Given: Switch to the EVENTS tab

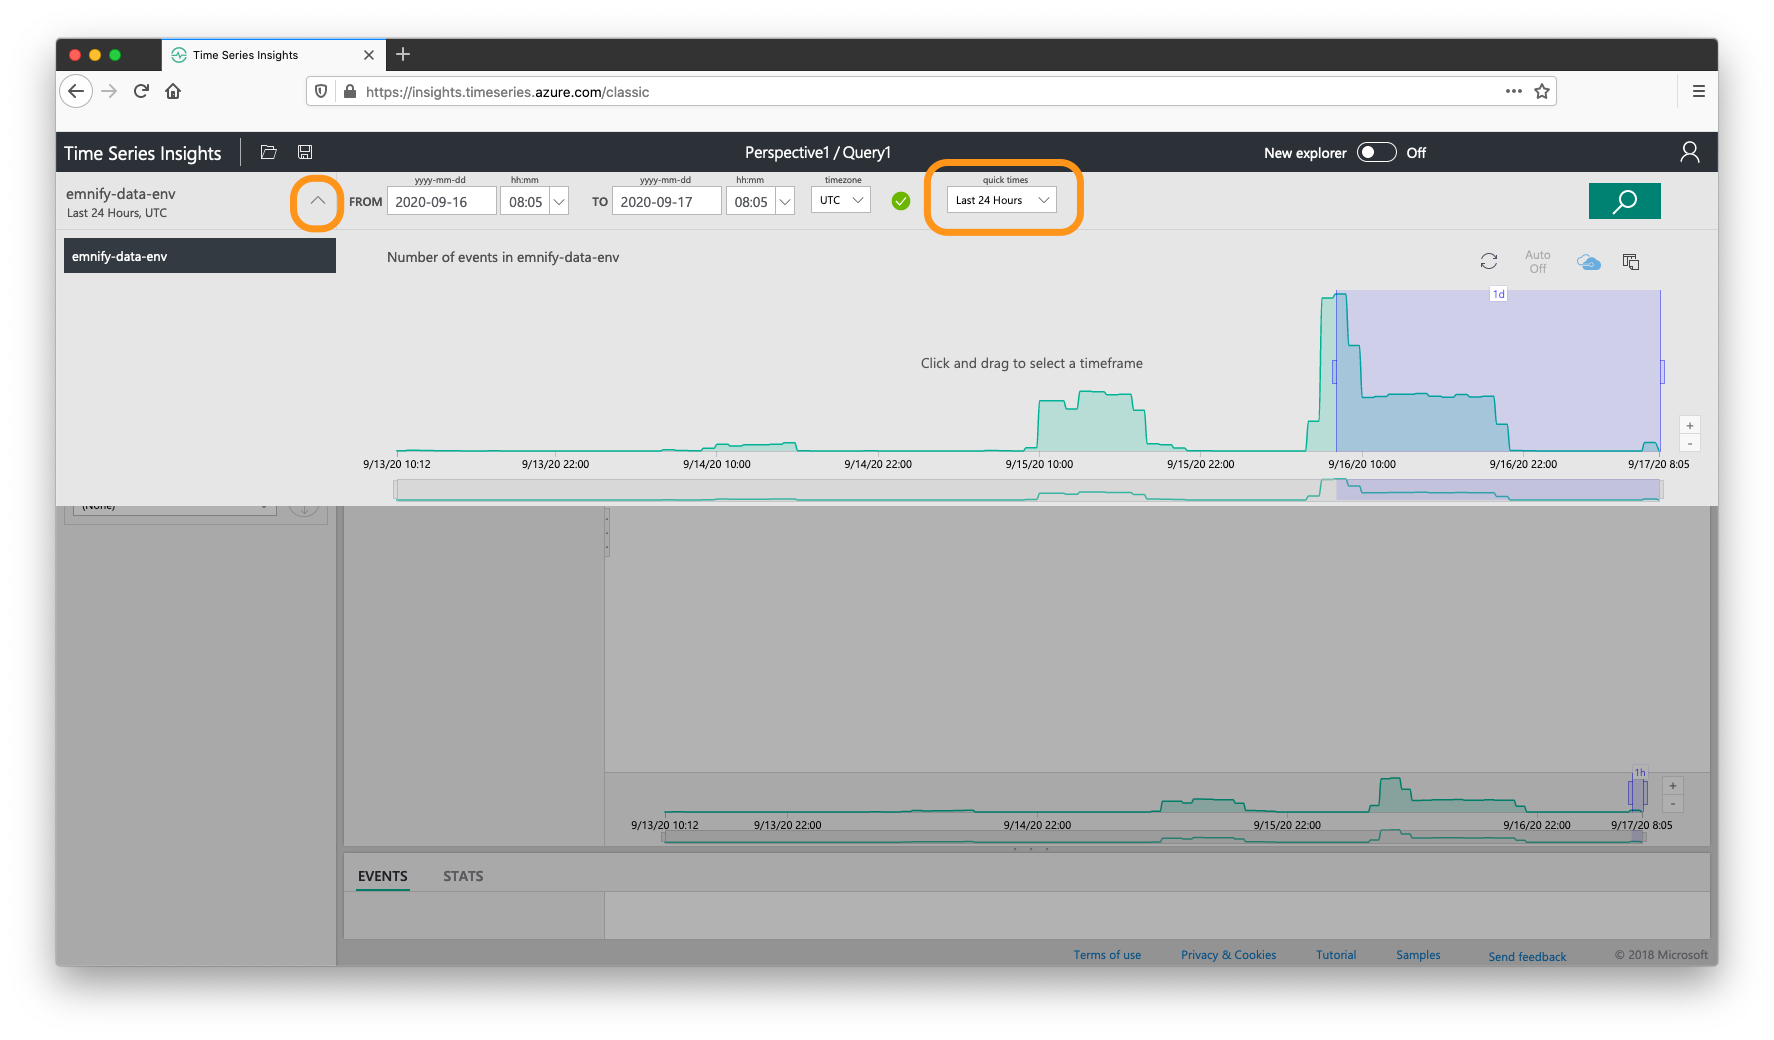Looking at the screenshot, I should tap(382, 876).
